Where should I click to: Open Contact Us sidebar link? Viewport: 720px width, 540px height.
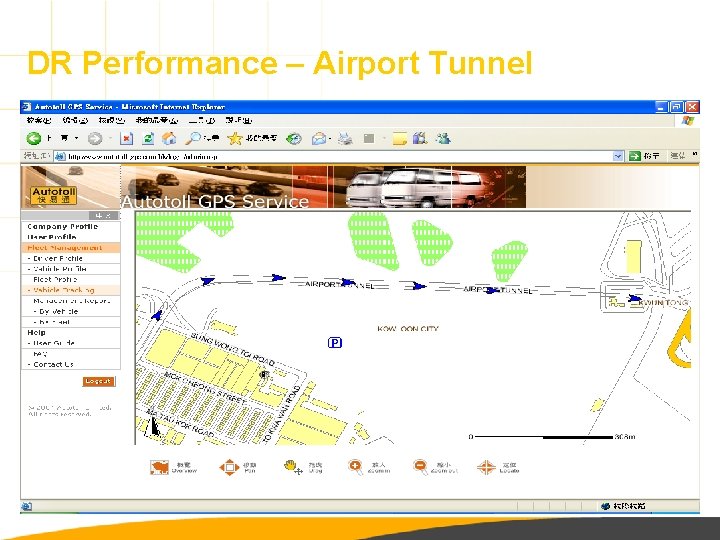tap(53, 364)
